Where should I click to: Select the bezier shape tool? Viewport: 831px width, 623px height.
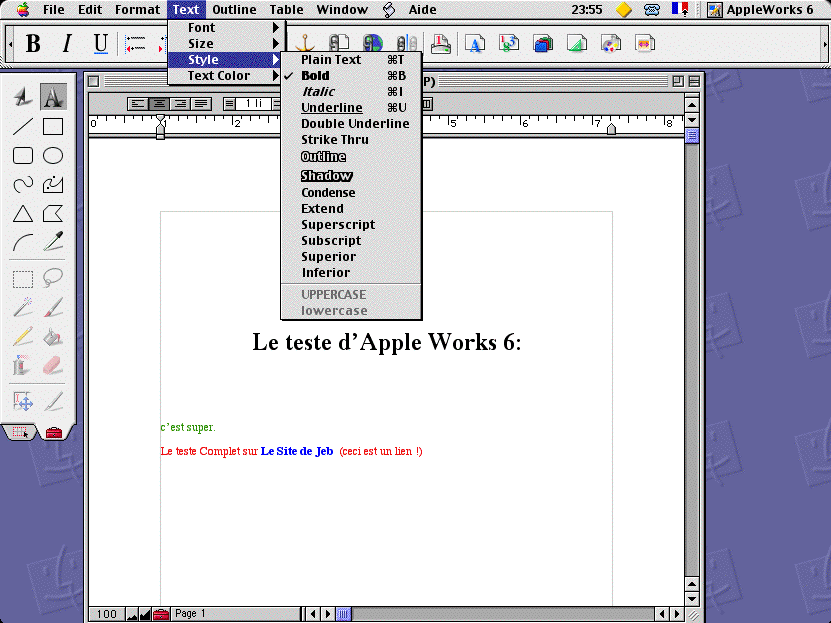pos(53,185)
